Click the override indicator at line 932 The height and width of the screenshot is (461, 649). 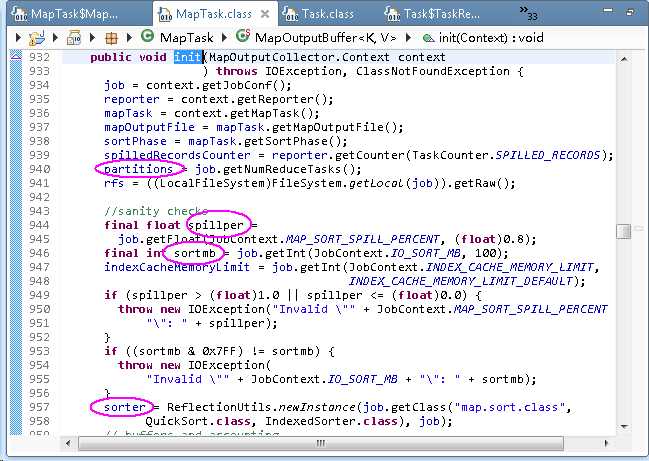point(16,56)
